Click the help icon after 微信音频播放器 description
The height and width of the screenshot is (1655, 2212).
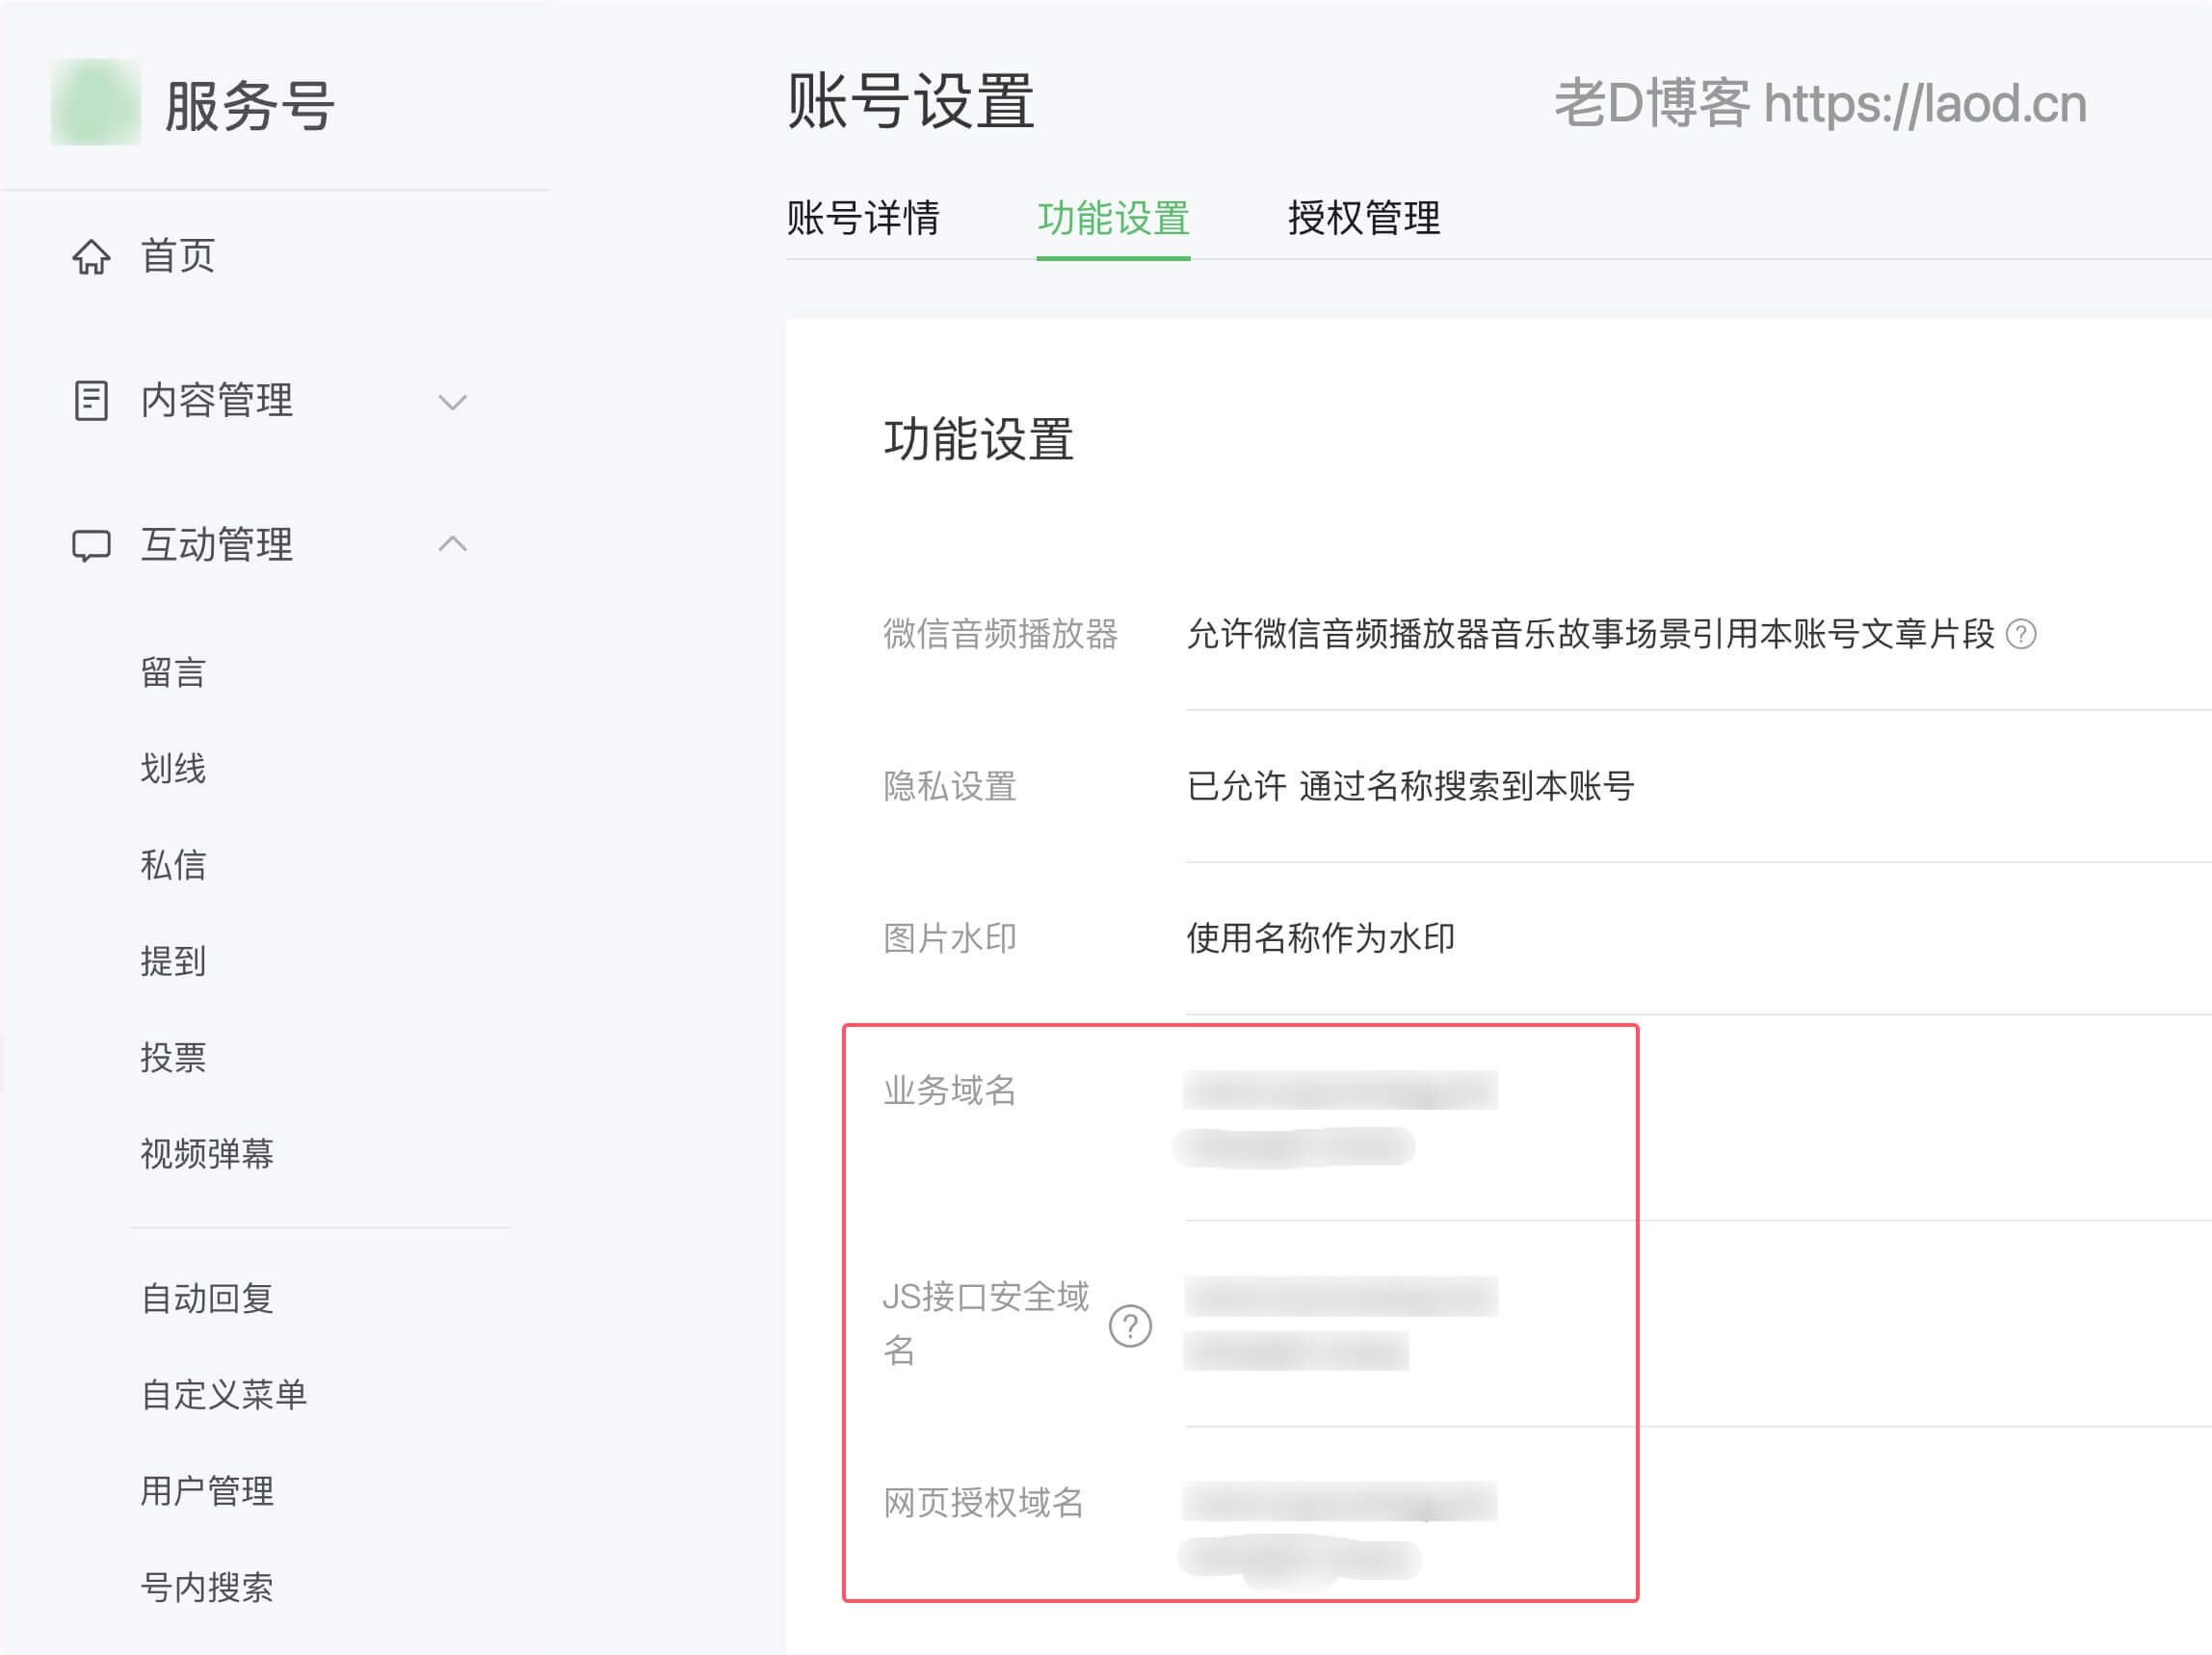click(2021, 634)
